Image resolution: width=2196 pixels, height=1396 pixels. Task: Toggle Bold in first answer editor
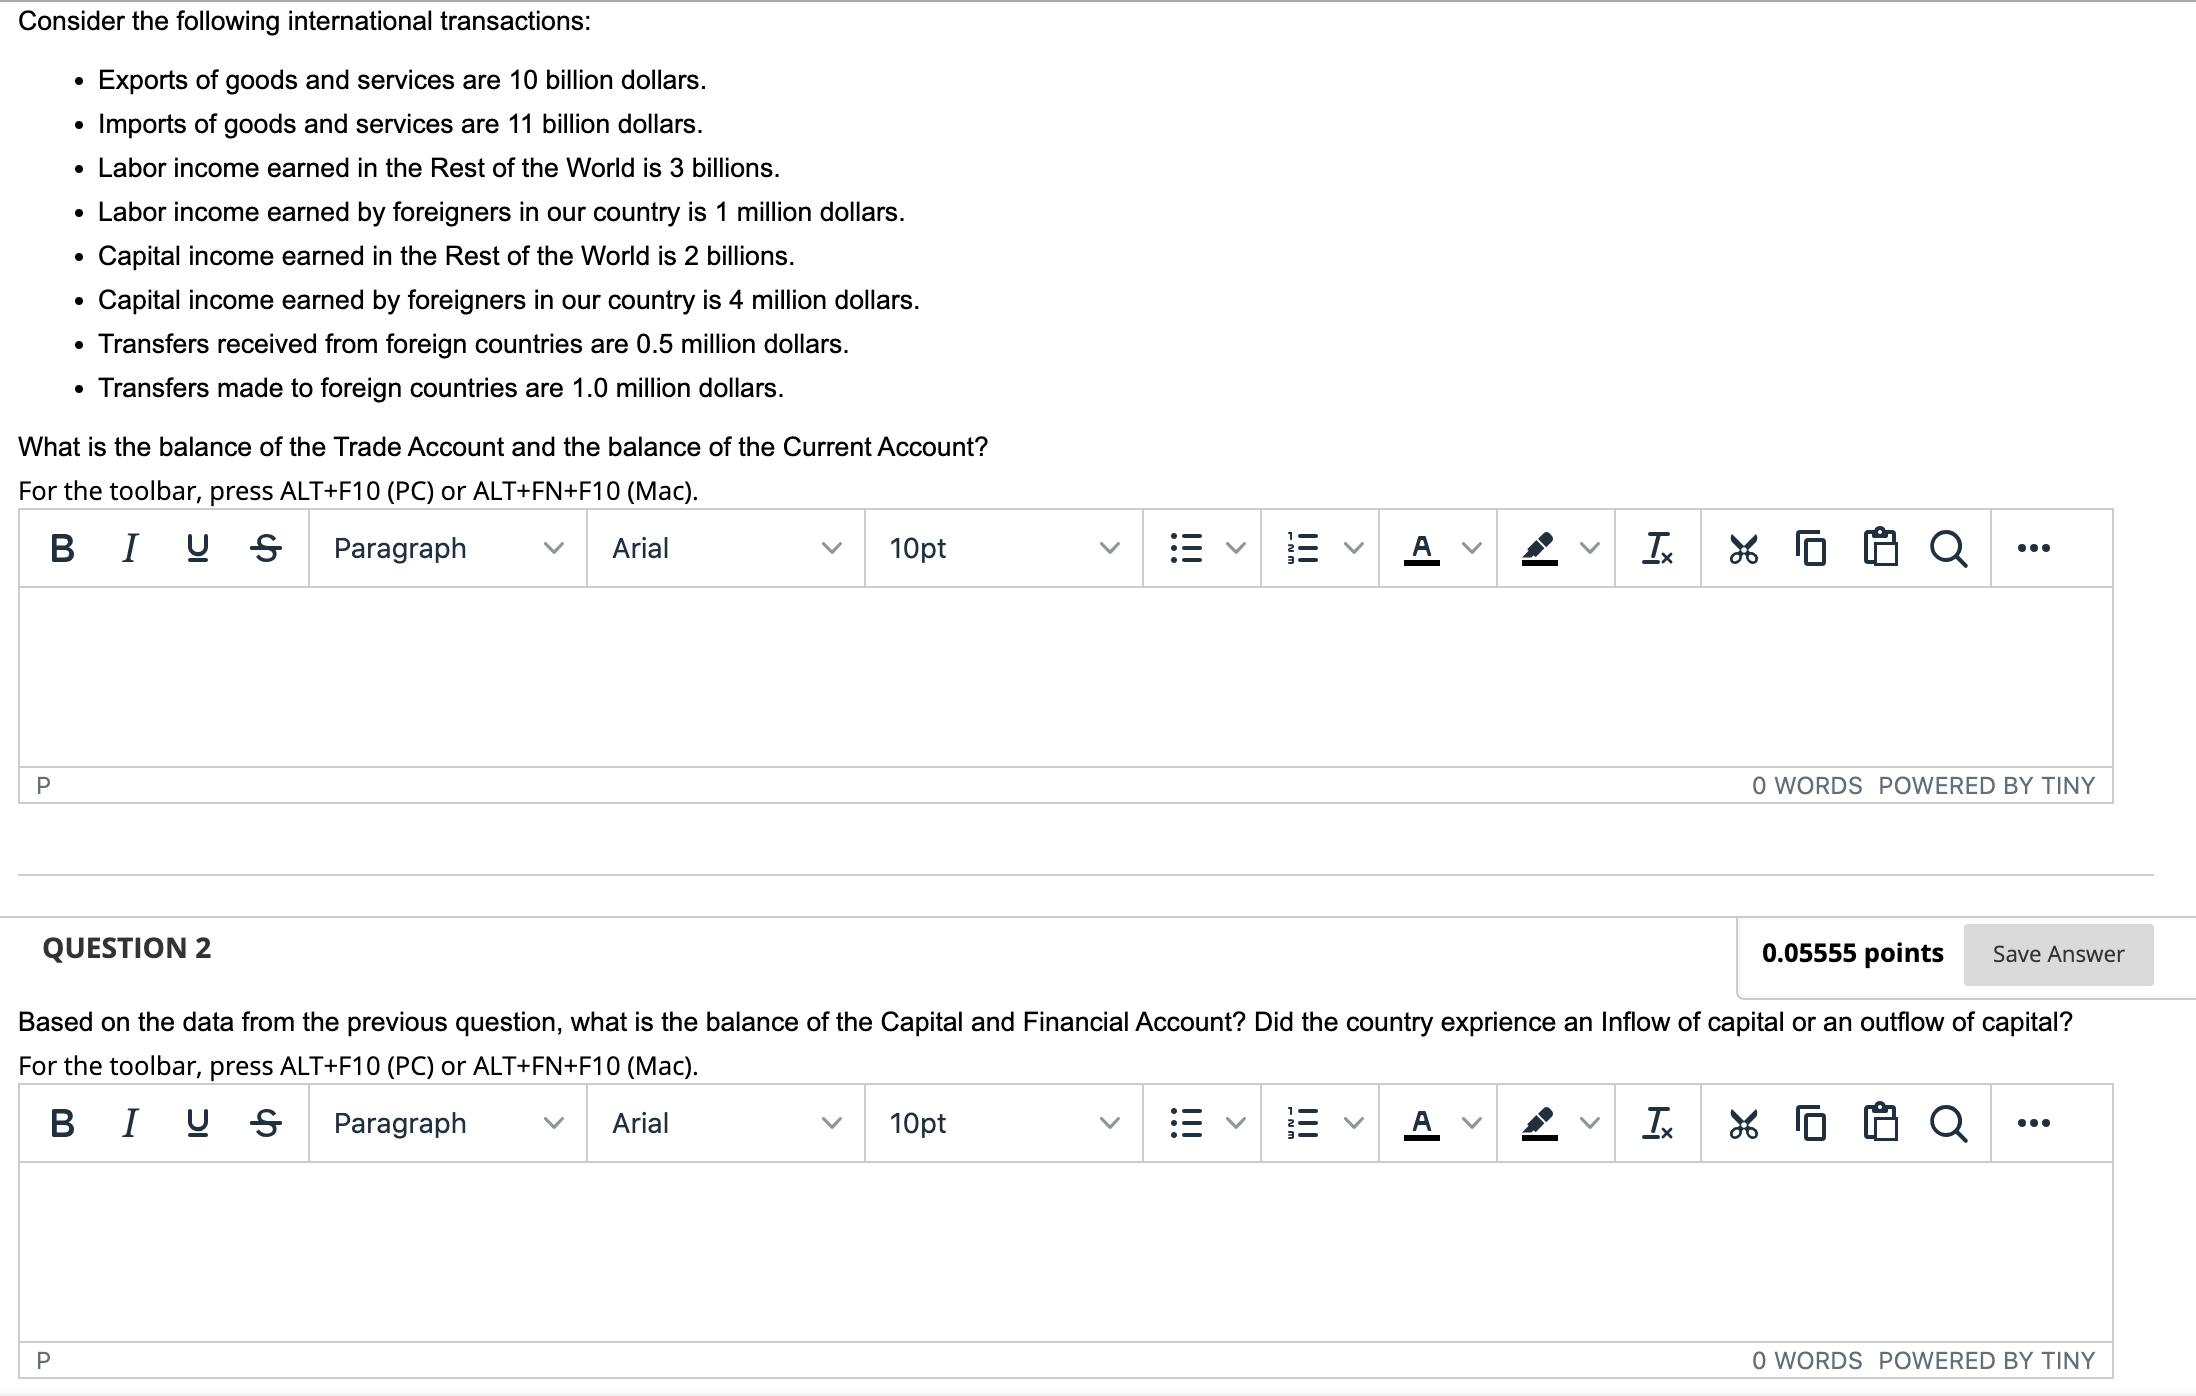pos(62,548)
